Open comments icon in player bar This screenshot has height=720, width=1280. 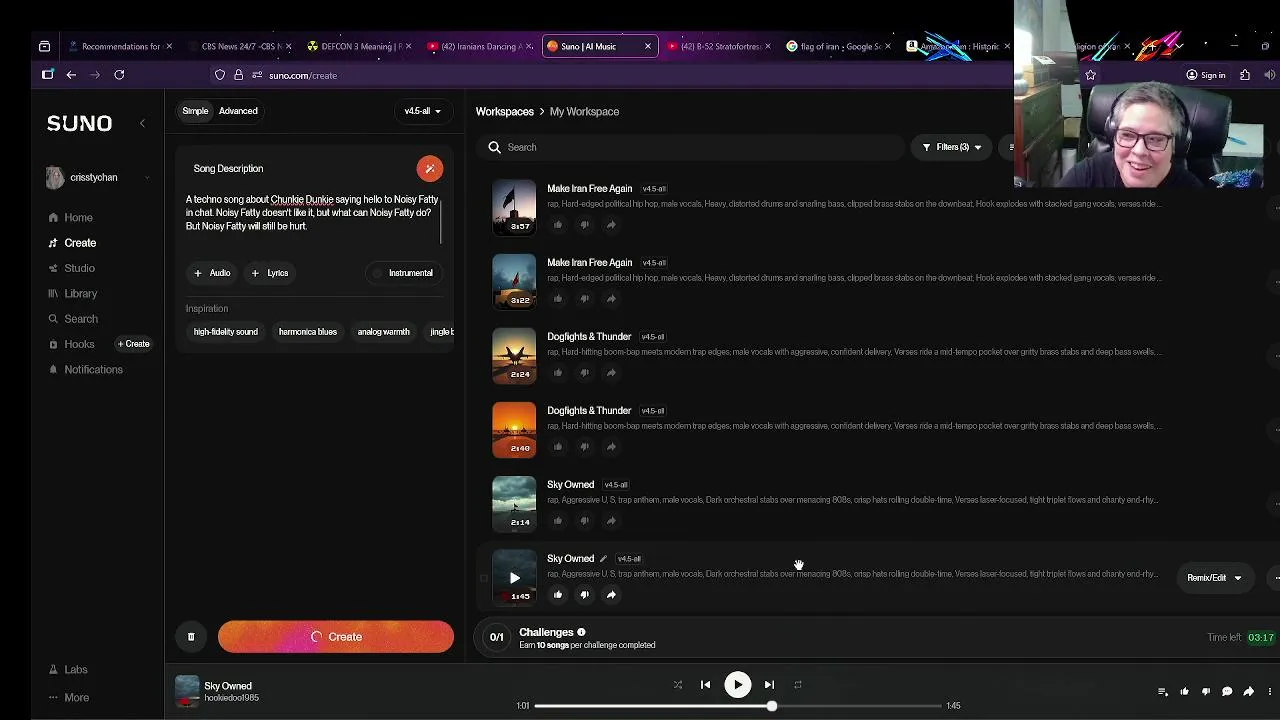tap(1227, 692)
